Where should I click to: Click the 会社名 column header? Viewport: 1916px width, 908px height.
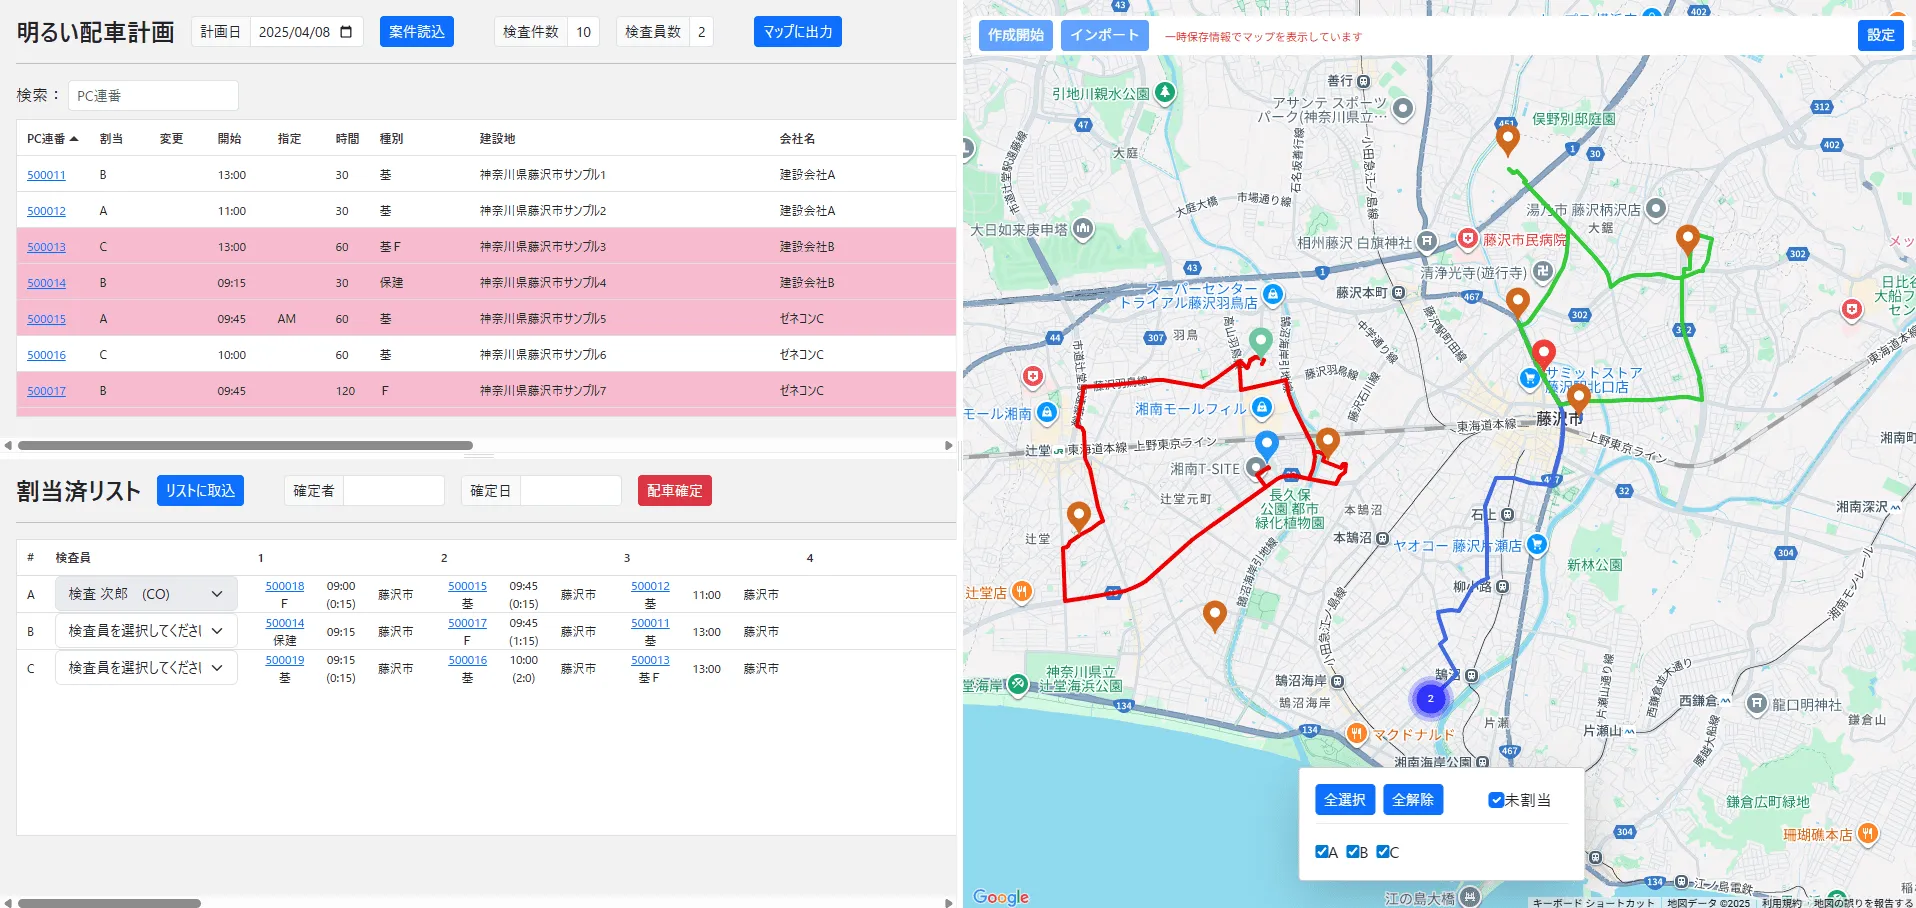797,139
